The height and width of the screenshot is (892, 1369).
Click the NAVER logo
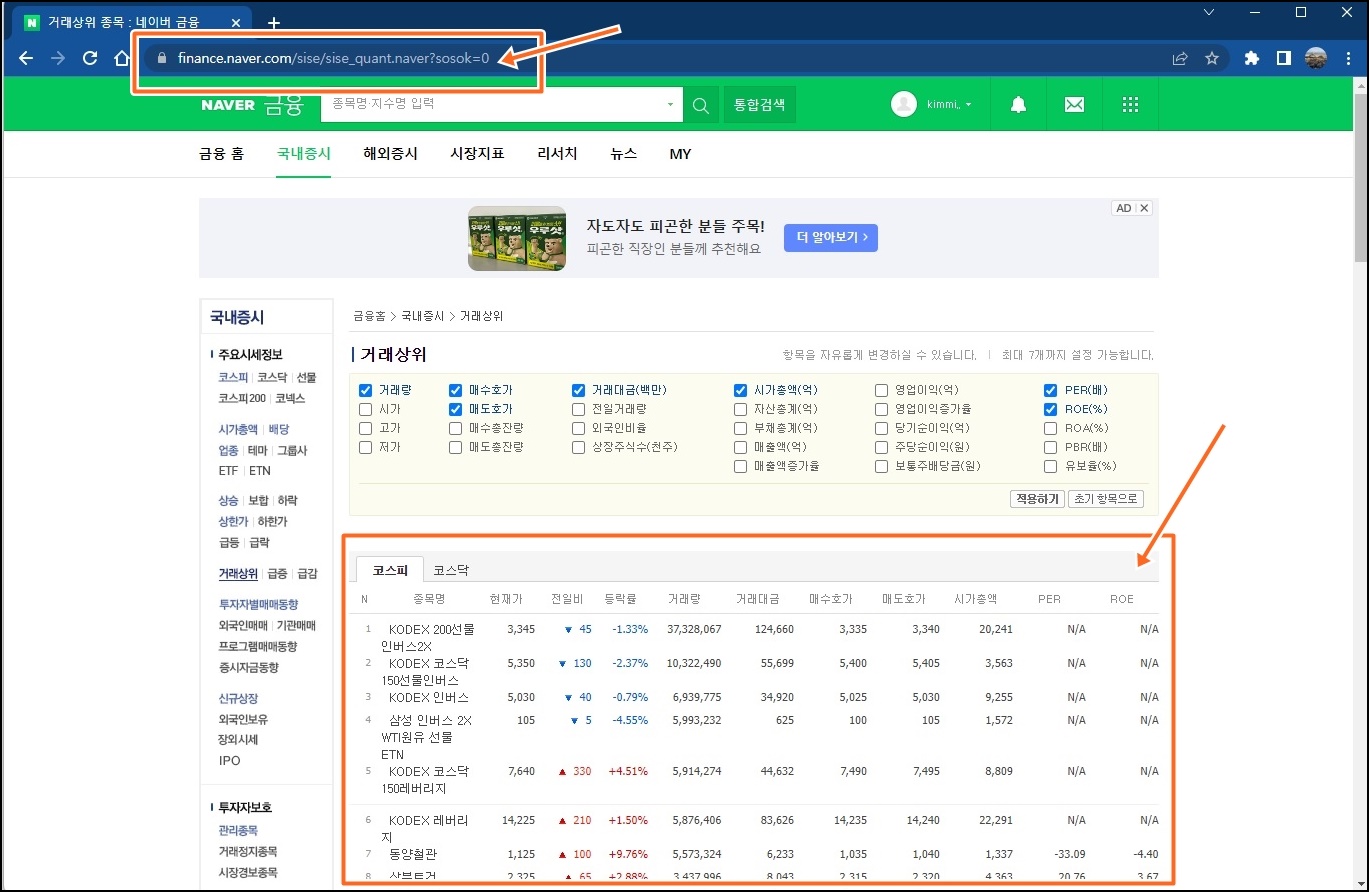pyautogui.click(x=228, y=105)
